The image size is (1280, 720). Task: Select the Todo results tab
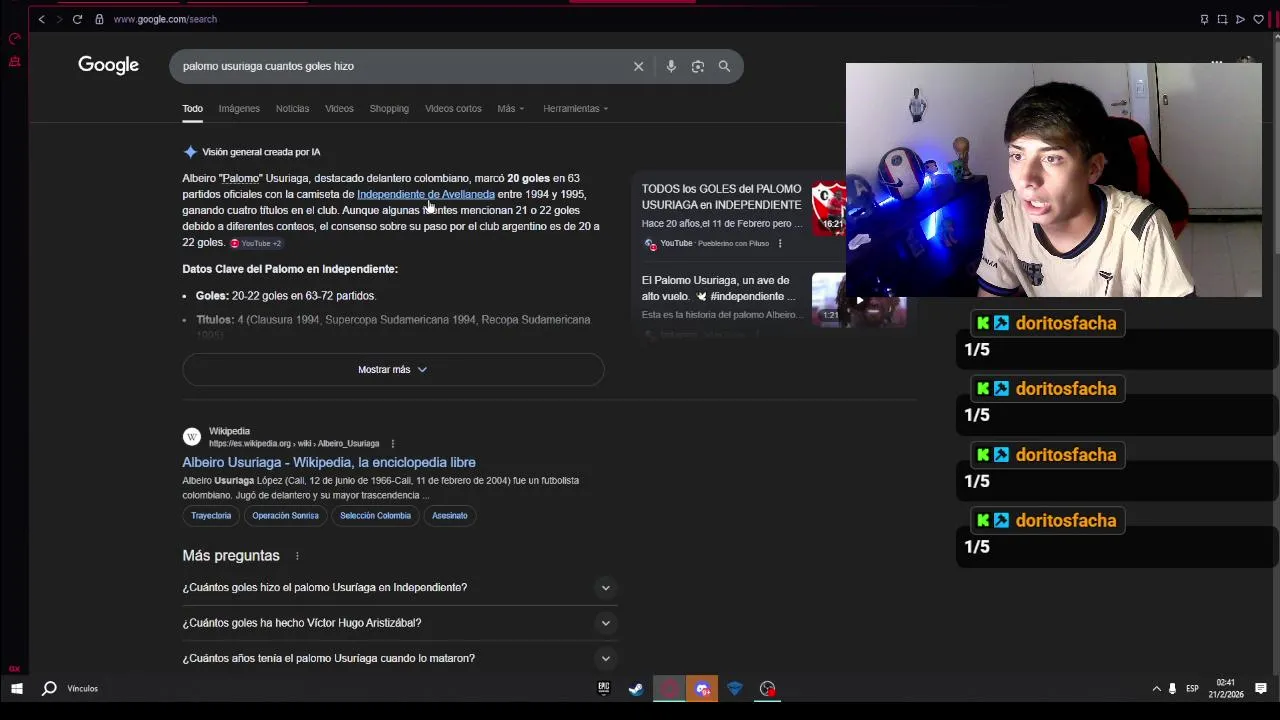(x=192, y=108)
